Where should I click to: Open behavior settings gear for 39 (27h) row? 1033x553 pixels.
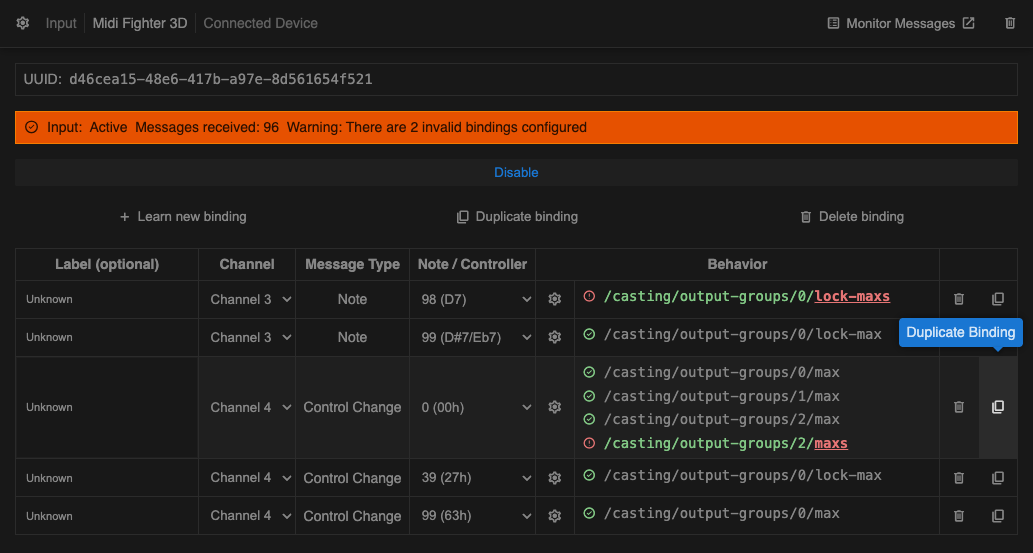pos(555,478)
